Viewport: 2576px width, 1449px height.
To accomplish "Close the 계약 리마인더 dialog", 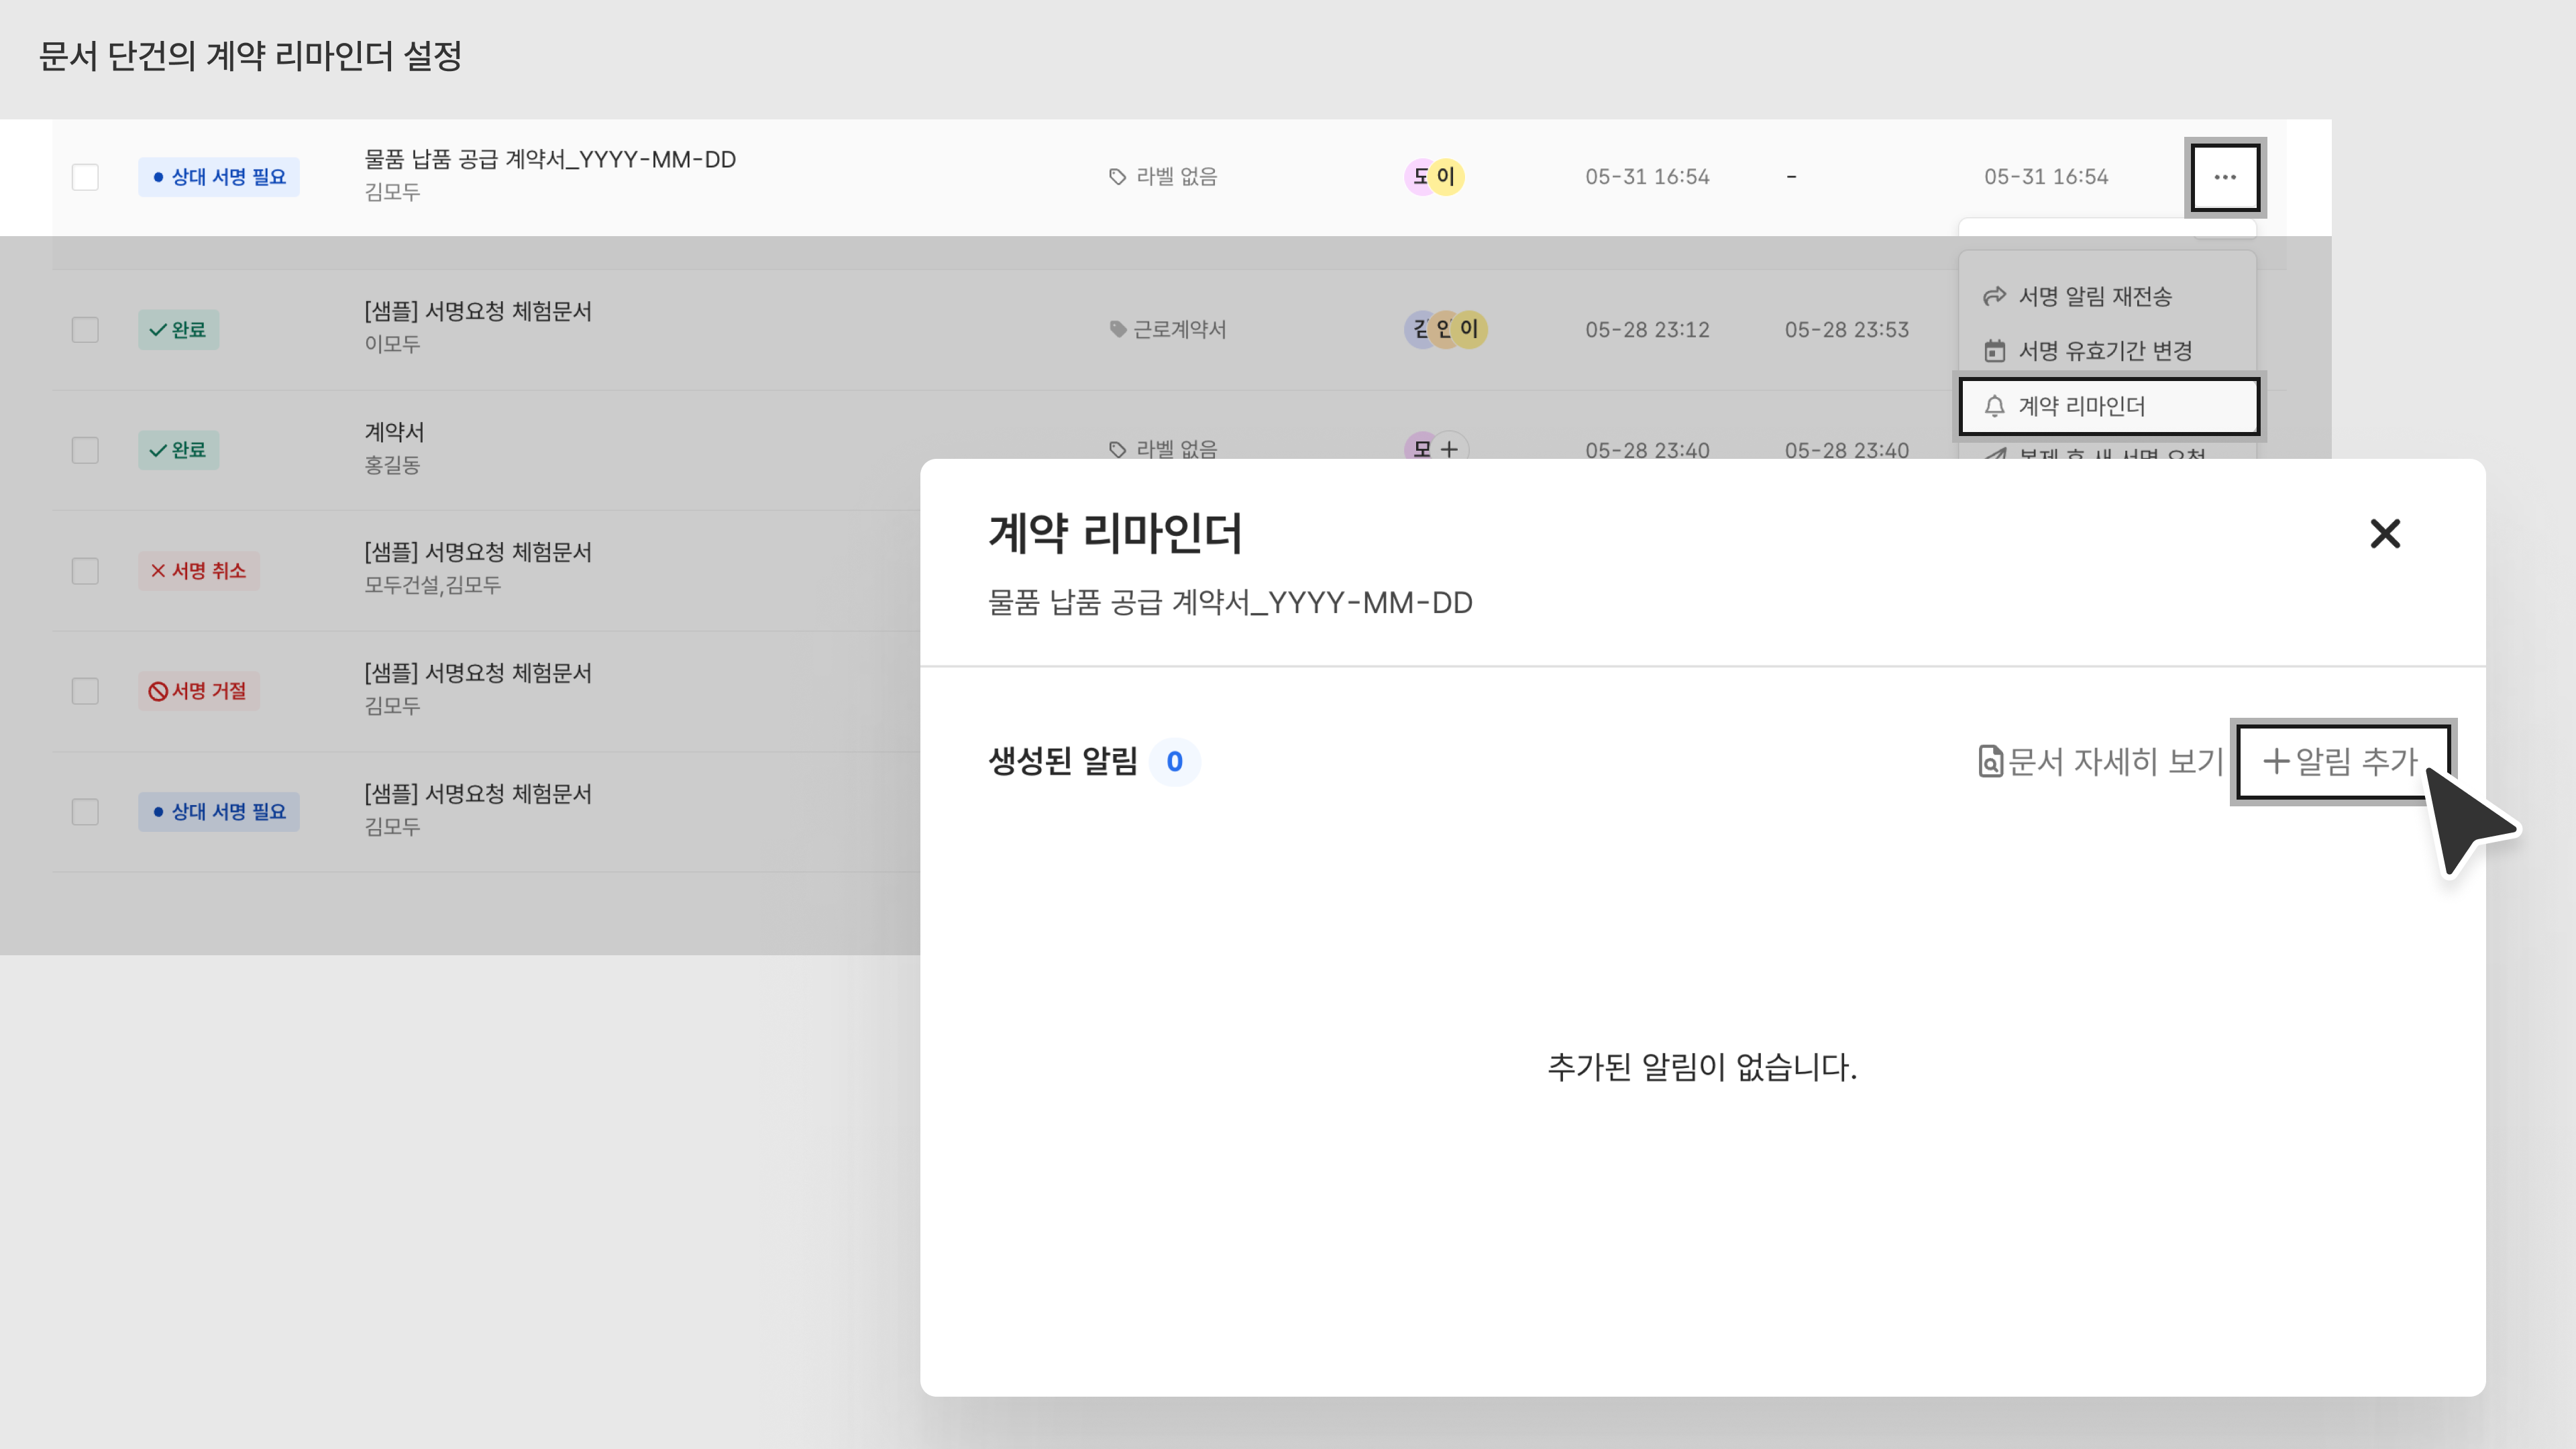I will [2385, 534].
